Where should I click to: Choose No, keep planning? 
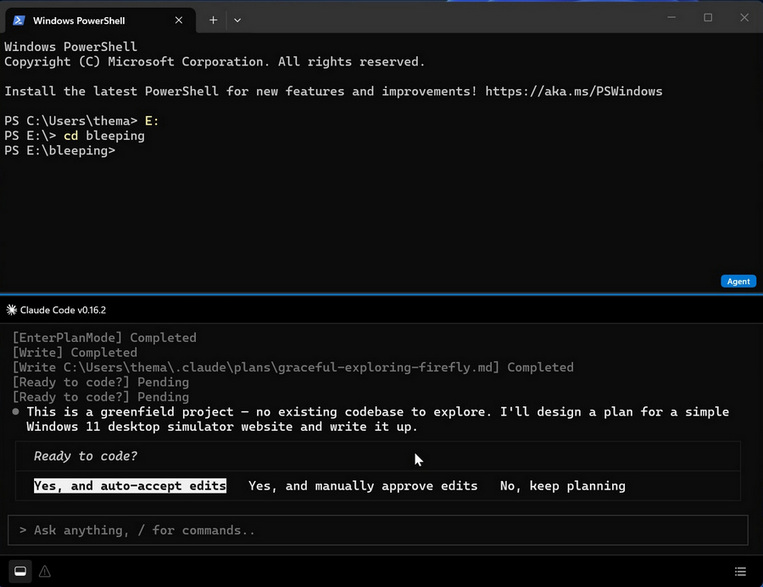click(563, 486)
